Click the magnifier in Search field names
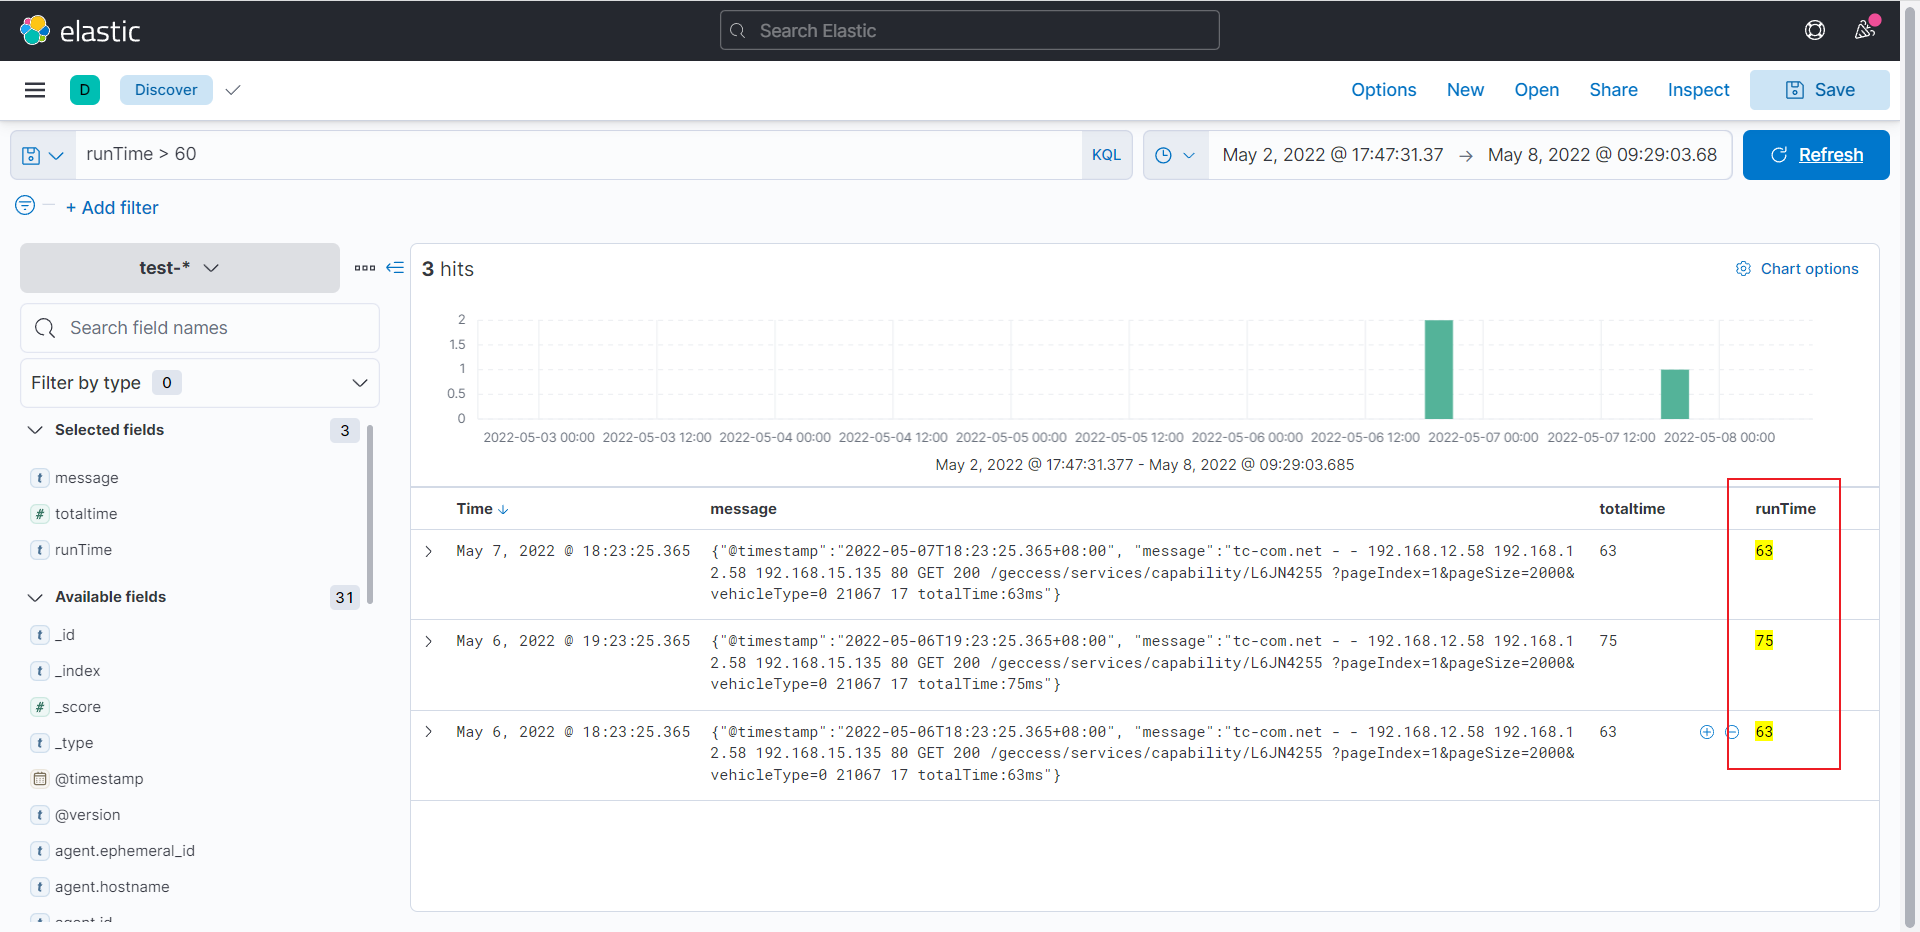Viewport: 1920px width, 932px height. tap(45, 328)
